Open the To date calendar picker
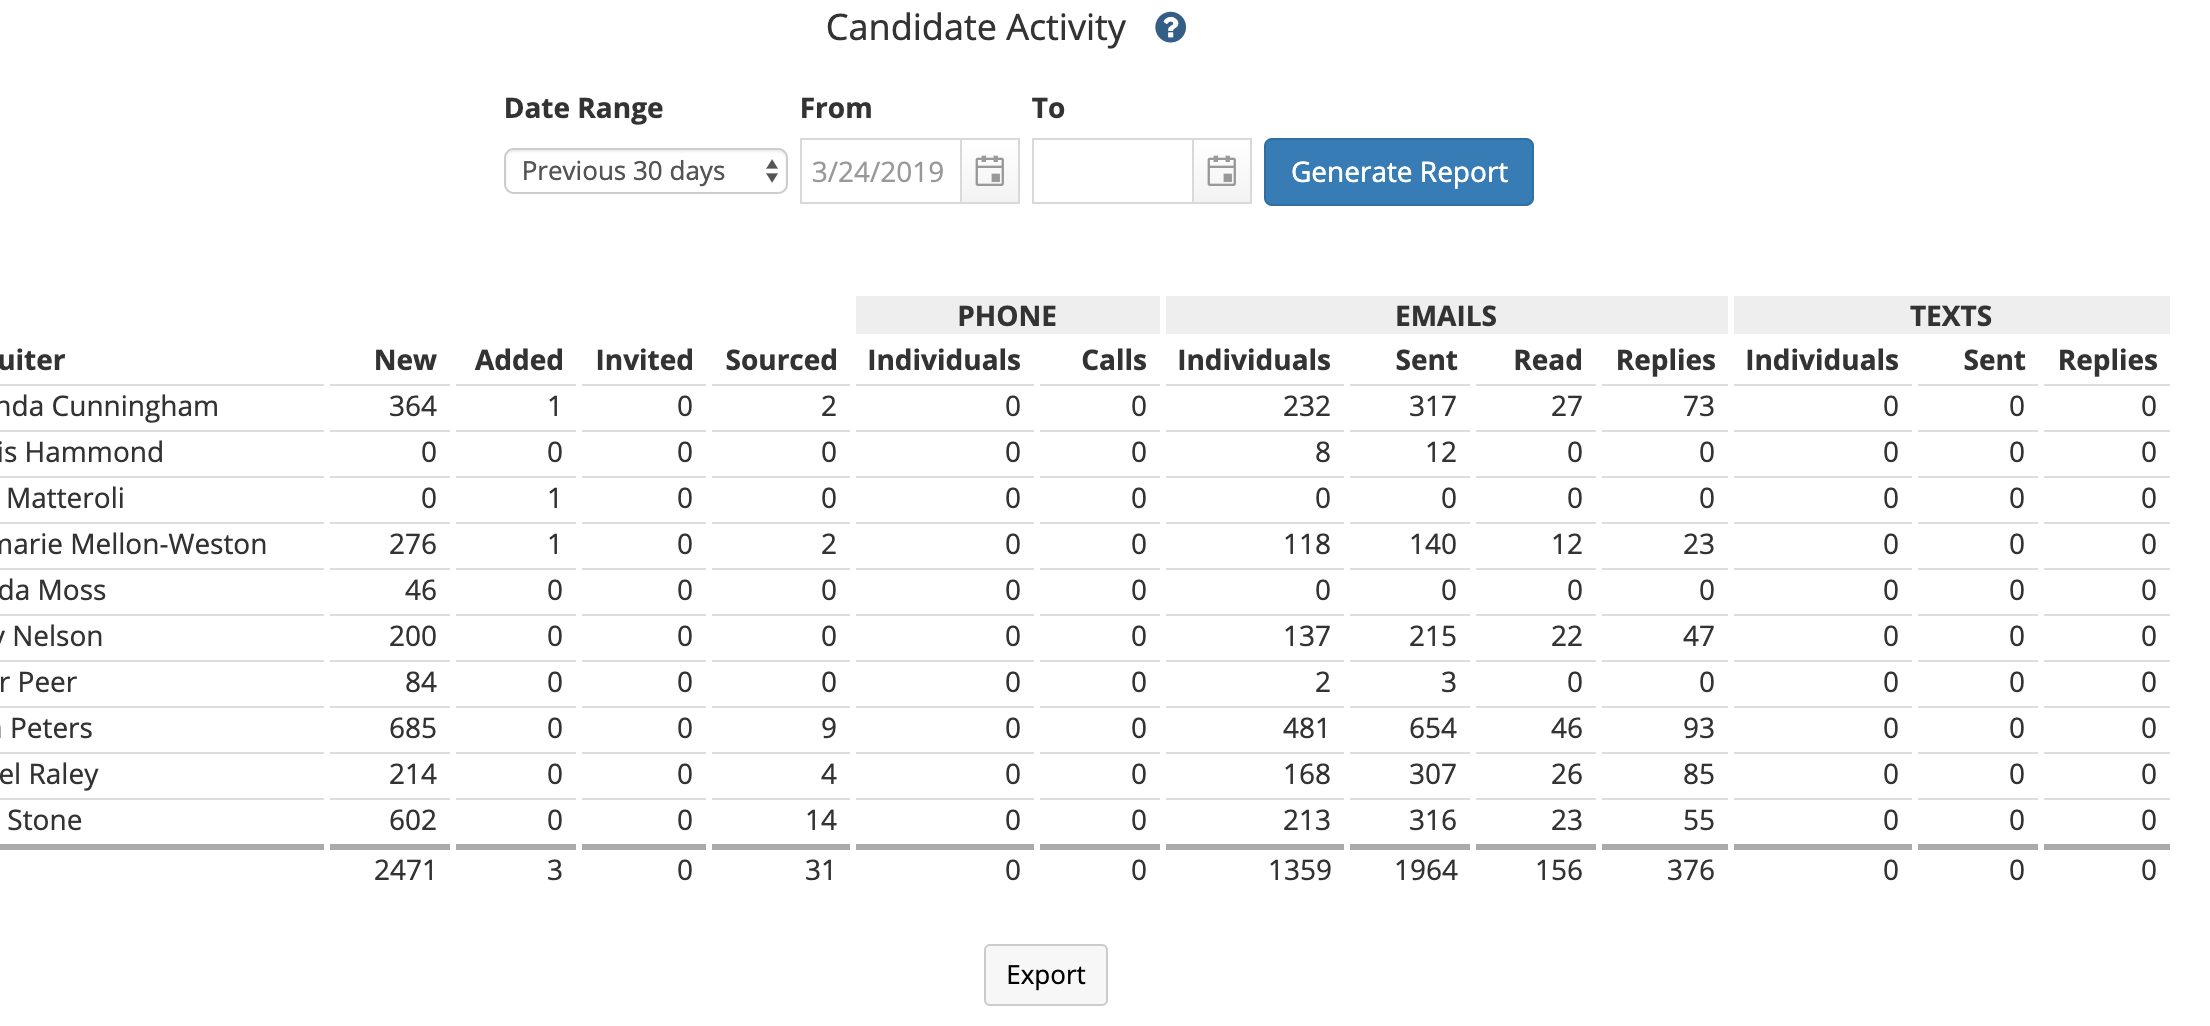This screenshot has height=1026, width=2210. (x=1221, y=171)
